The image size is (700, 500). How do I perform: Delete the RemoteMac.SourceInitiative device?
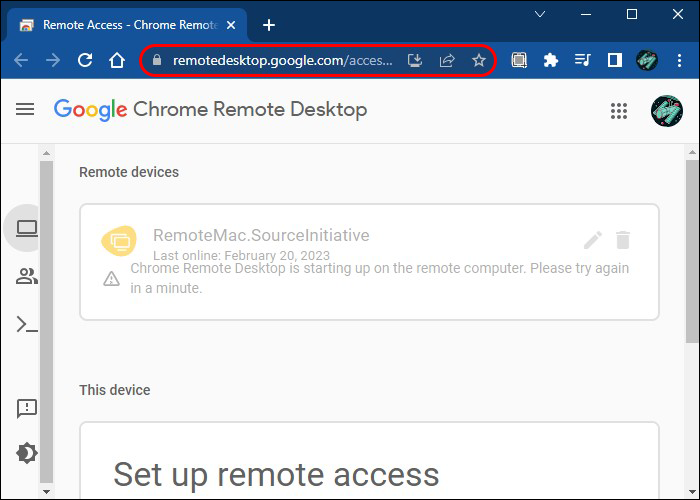coord(623,240)
